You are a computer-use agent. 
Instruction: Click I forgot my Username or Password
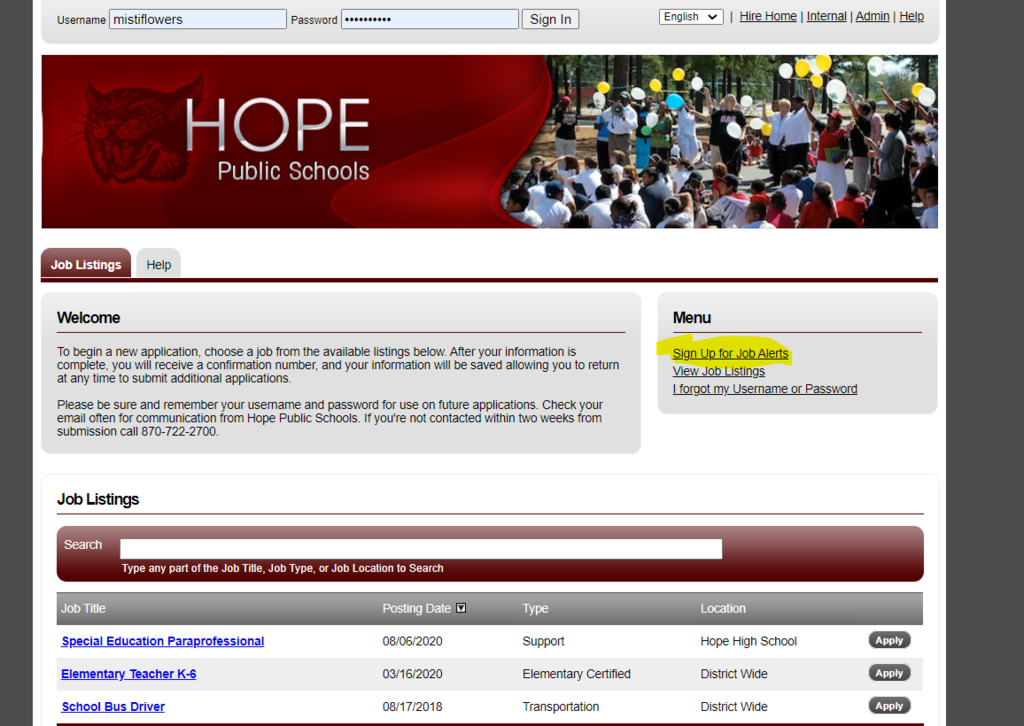765,388
